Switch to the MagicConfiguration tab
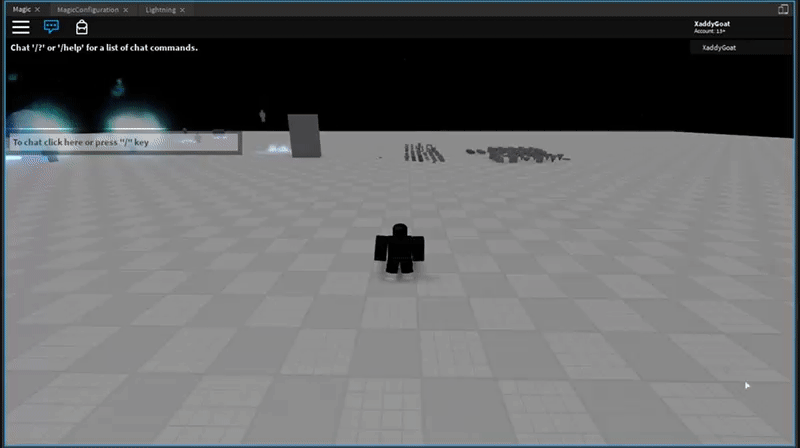800x448 pixels. pyautogui.click(x=88, y=10)
